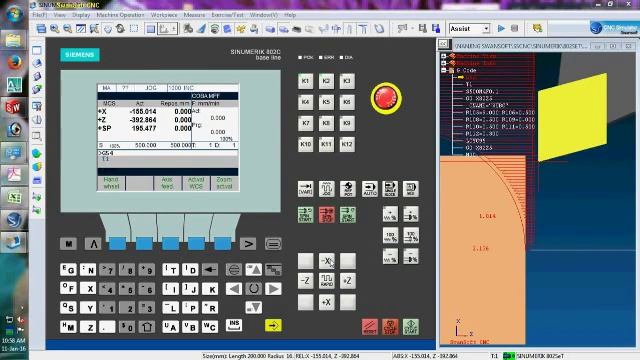The height and width of the screenshot is (360, 640).
Task: Click the Axis feed softkey
Action: click(x=167, y=183)
